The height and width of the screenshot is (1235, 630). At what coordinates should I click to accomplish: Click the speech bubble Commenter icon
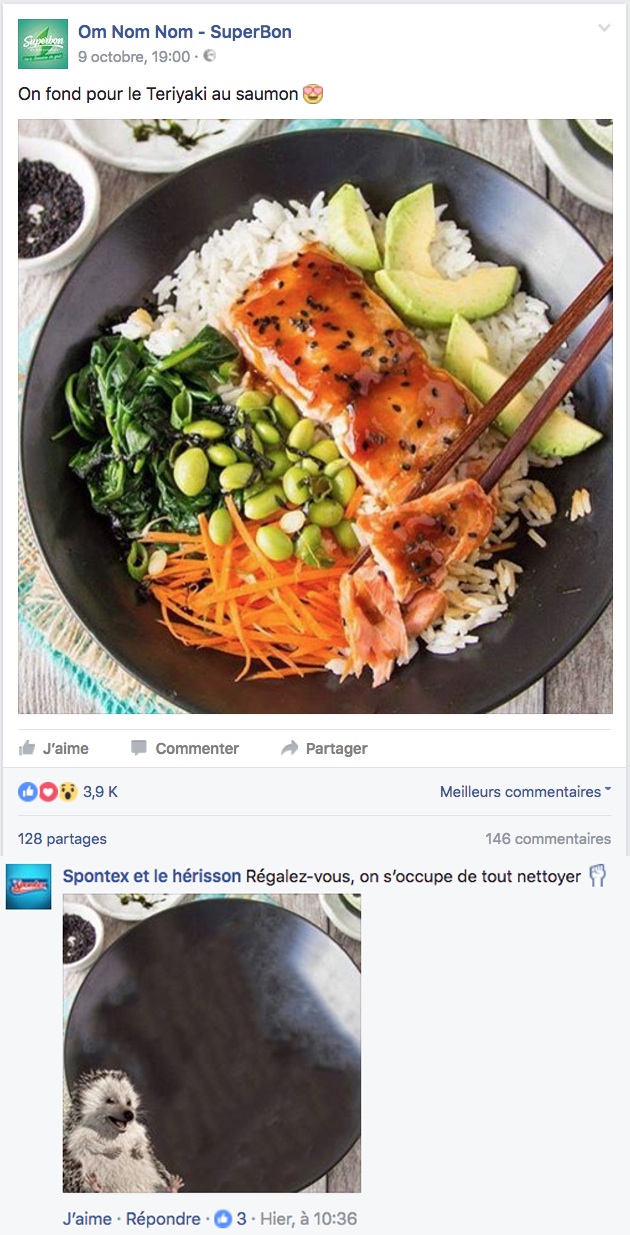[x=139, y=748]
